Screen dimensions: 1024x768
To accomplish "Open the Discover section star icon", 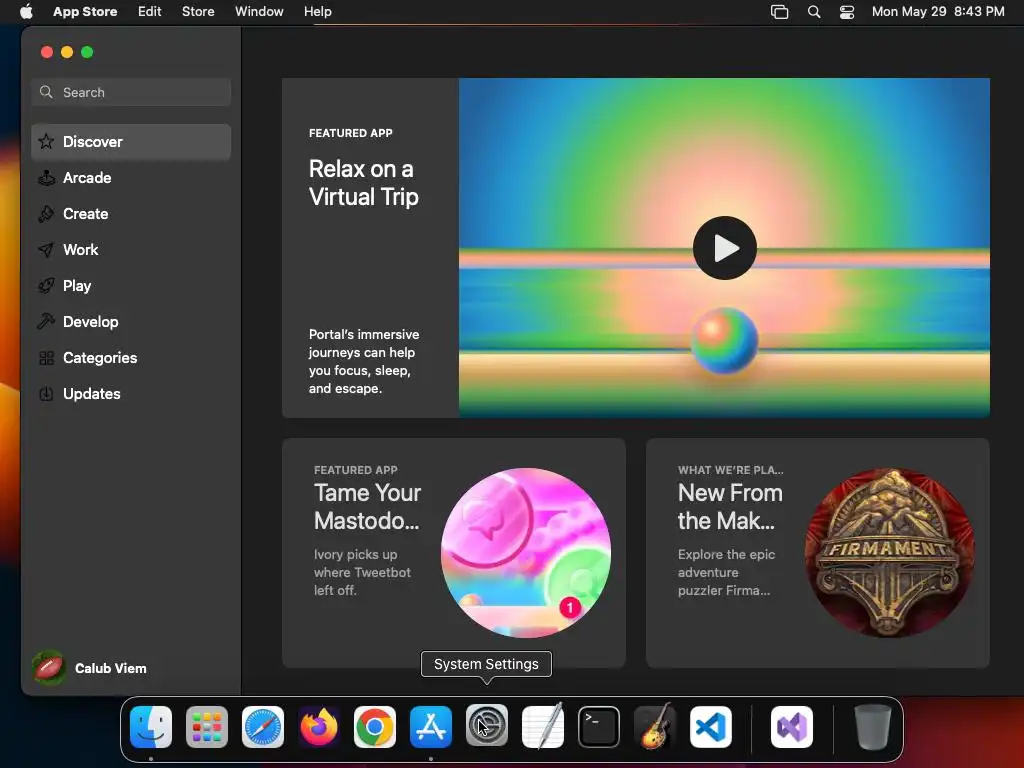I will pyautogui.click(x=46, y=142).
